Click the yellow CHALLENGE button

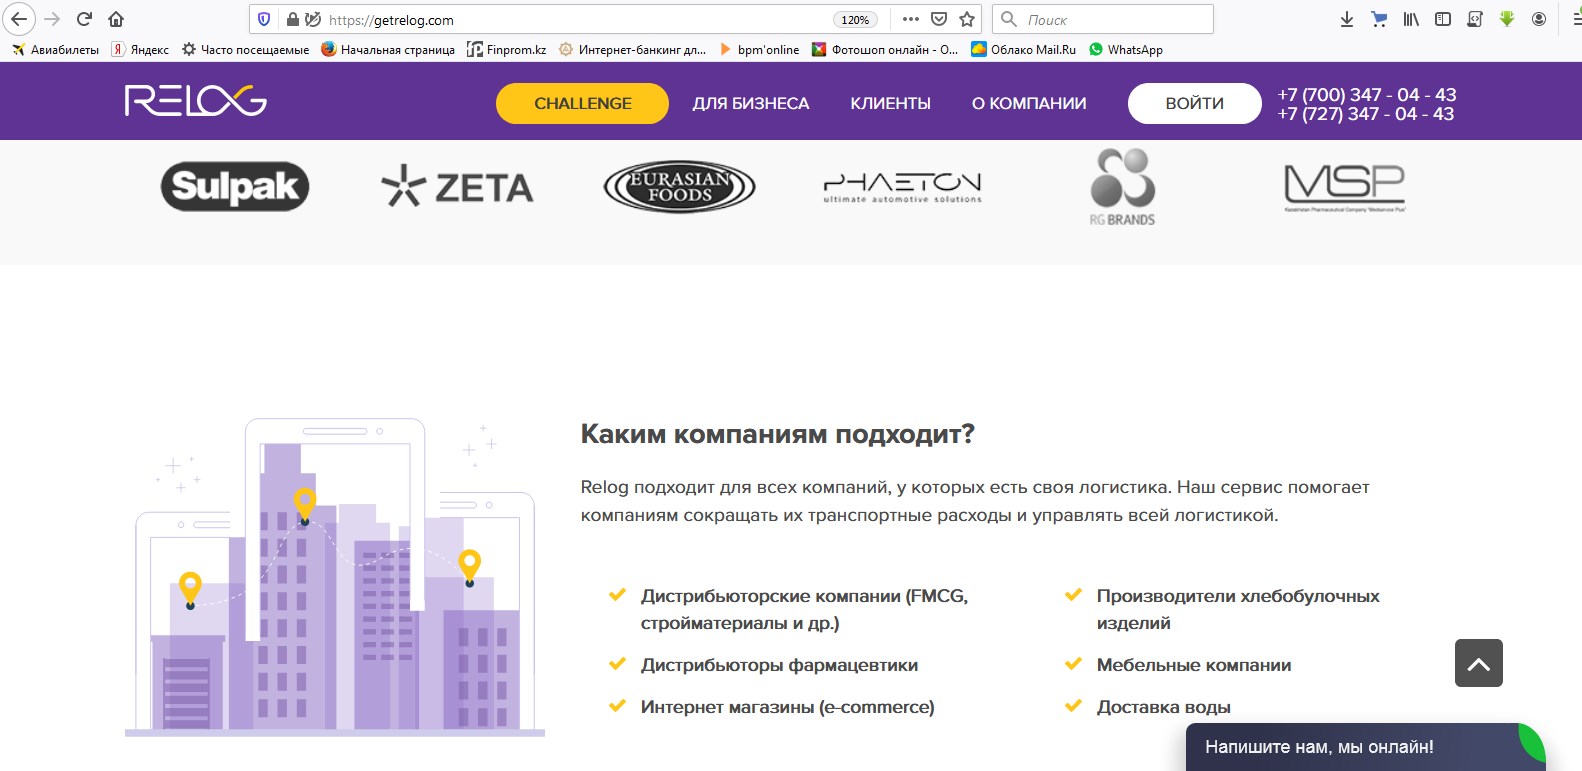pyautogui.click(x=582, y=103)
